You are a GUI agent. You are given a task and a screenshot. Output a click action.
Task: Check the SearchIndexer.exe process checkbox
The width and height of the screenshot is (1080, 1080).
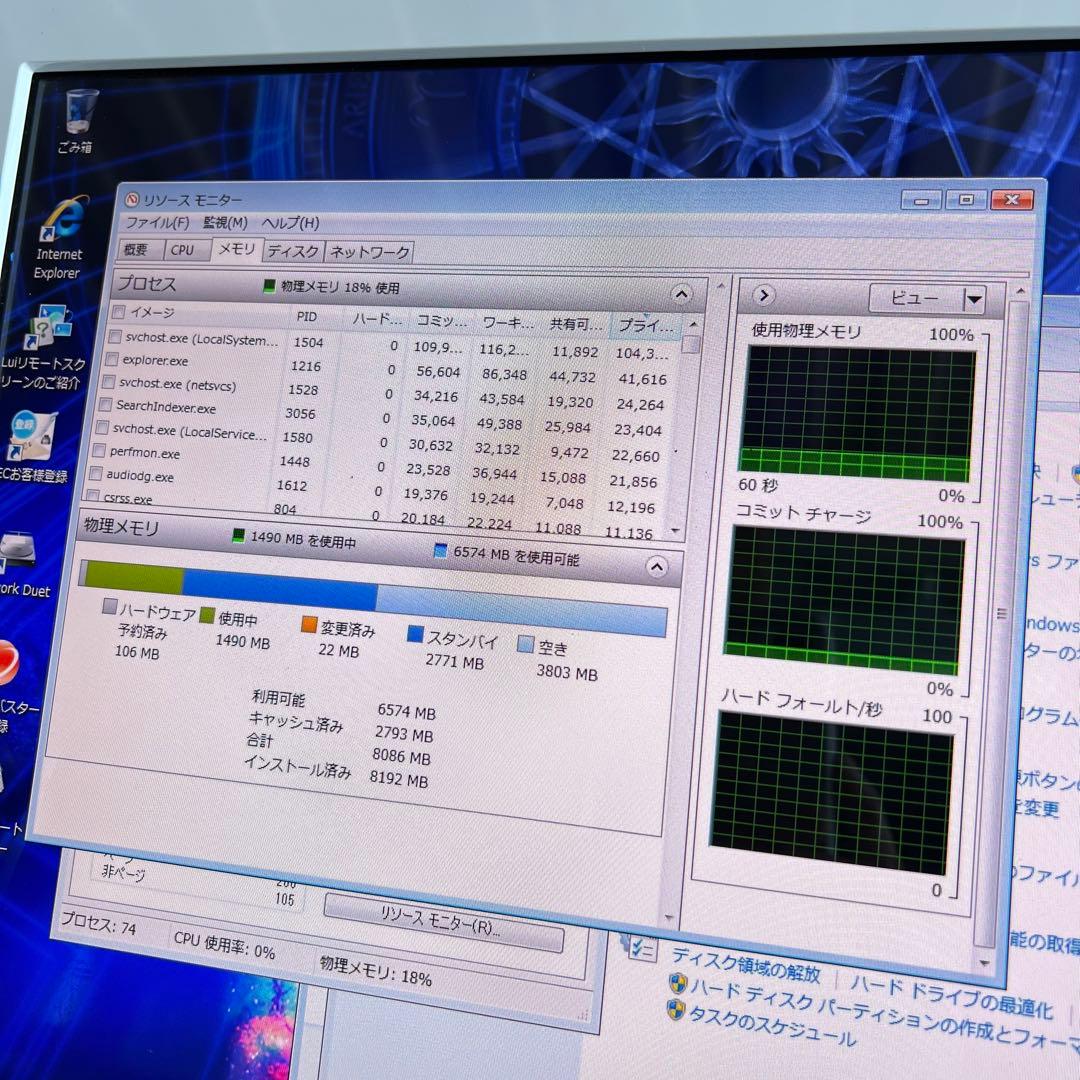pos(105,405)
